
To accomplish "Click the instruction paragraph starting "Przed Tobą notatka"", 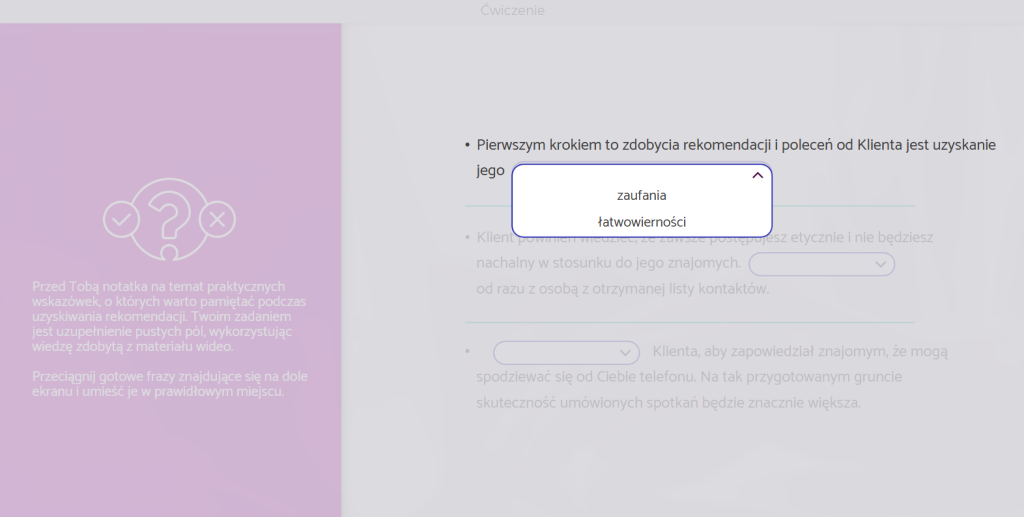I will (x=169, y=316).
